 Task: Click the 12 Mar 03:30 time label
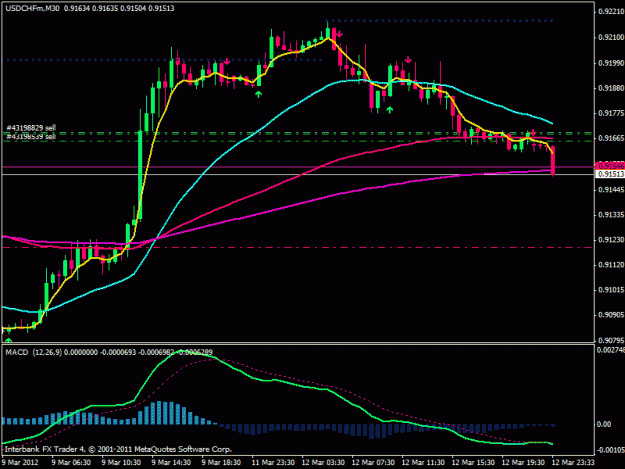coord(323,462)
